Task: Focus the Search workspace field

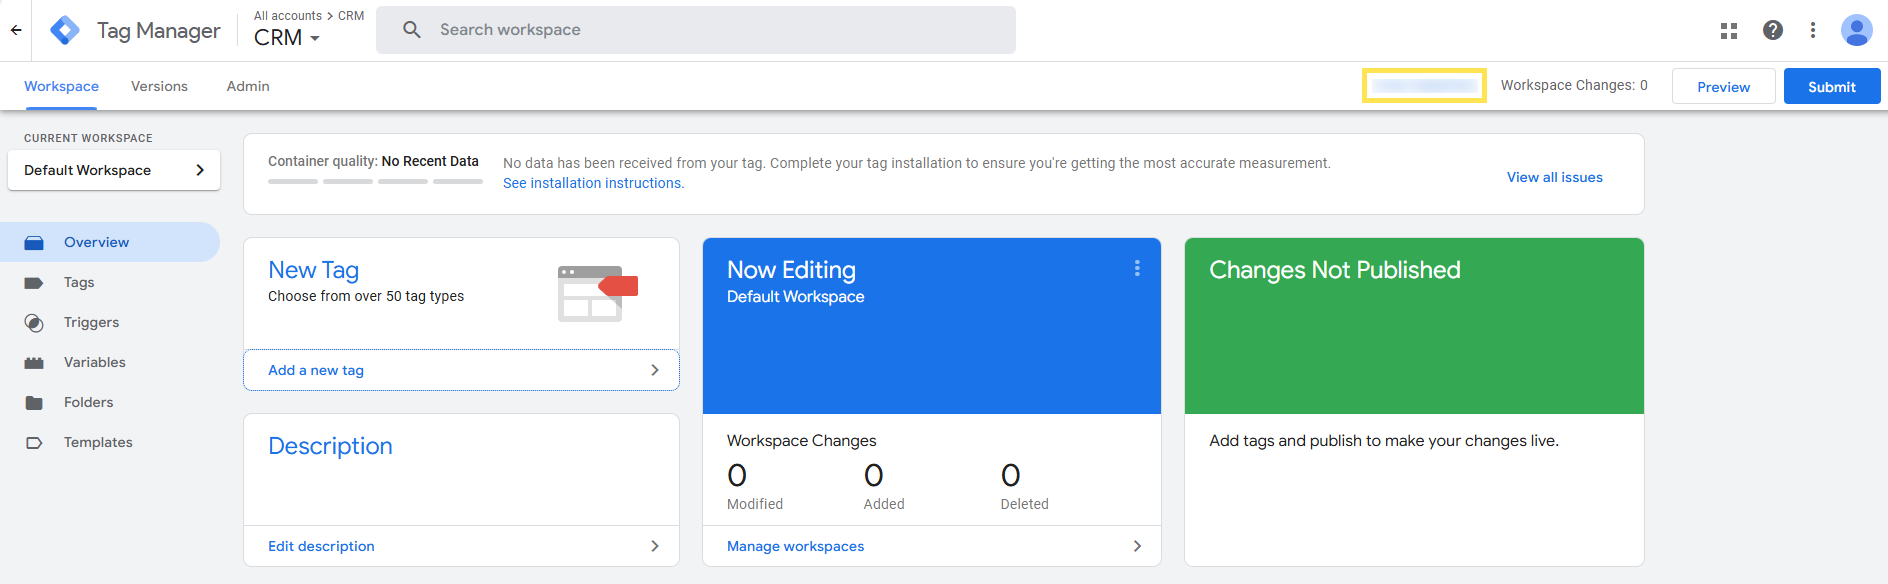Action: pos(700,30)
